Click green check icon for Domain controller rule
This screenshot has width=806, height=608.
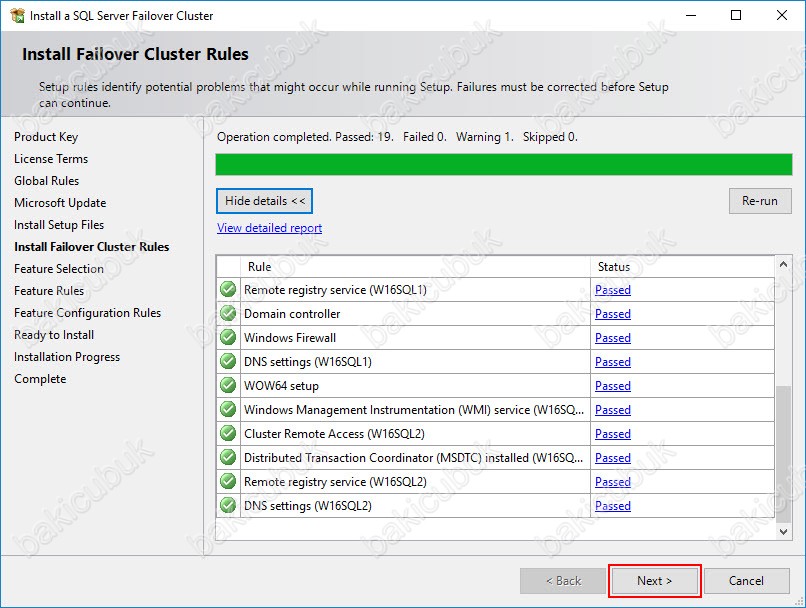228,313
